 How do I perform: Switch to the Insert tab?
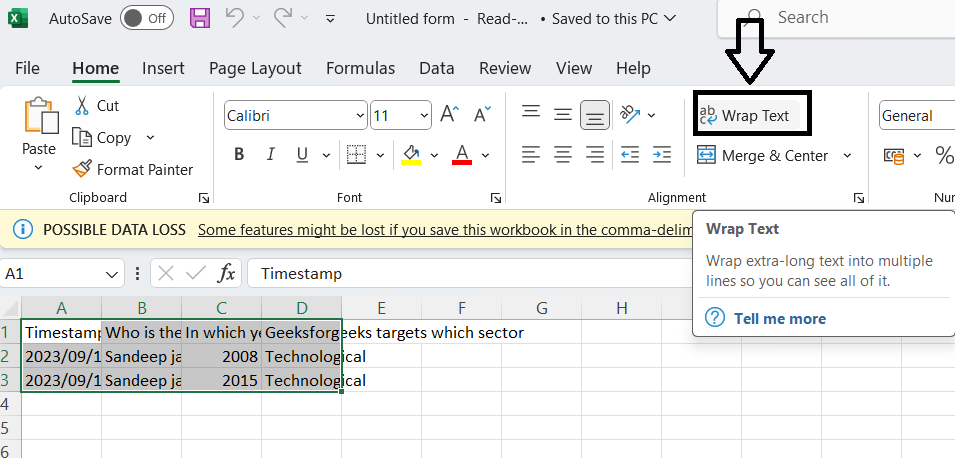coord(163,68)
